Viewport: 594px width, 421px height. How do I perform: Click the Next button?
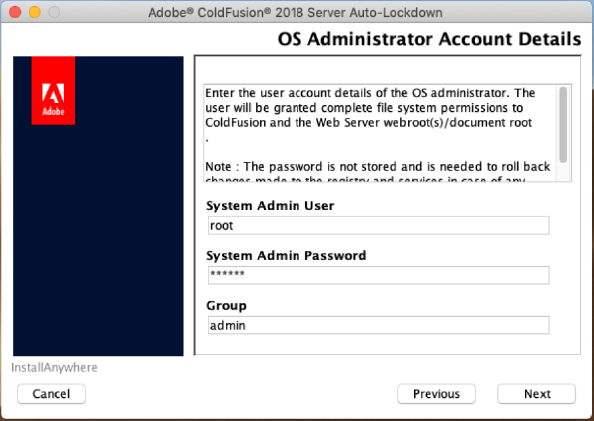point(536,394)
